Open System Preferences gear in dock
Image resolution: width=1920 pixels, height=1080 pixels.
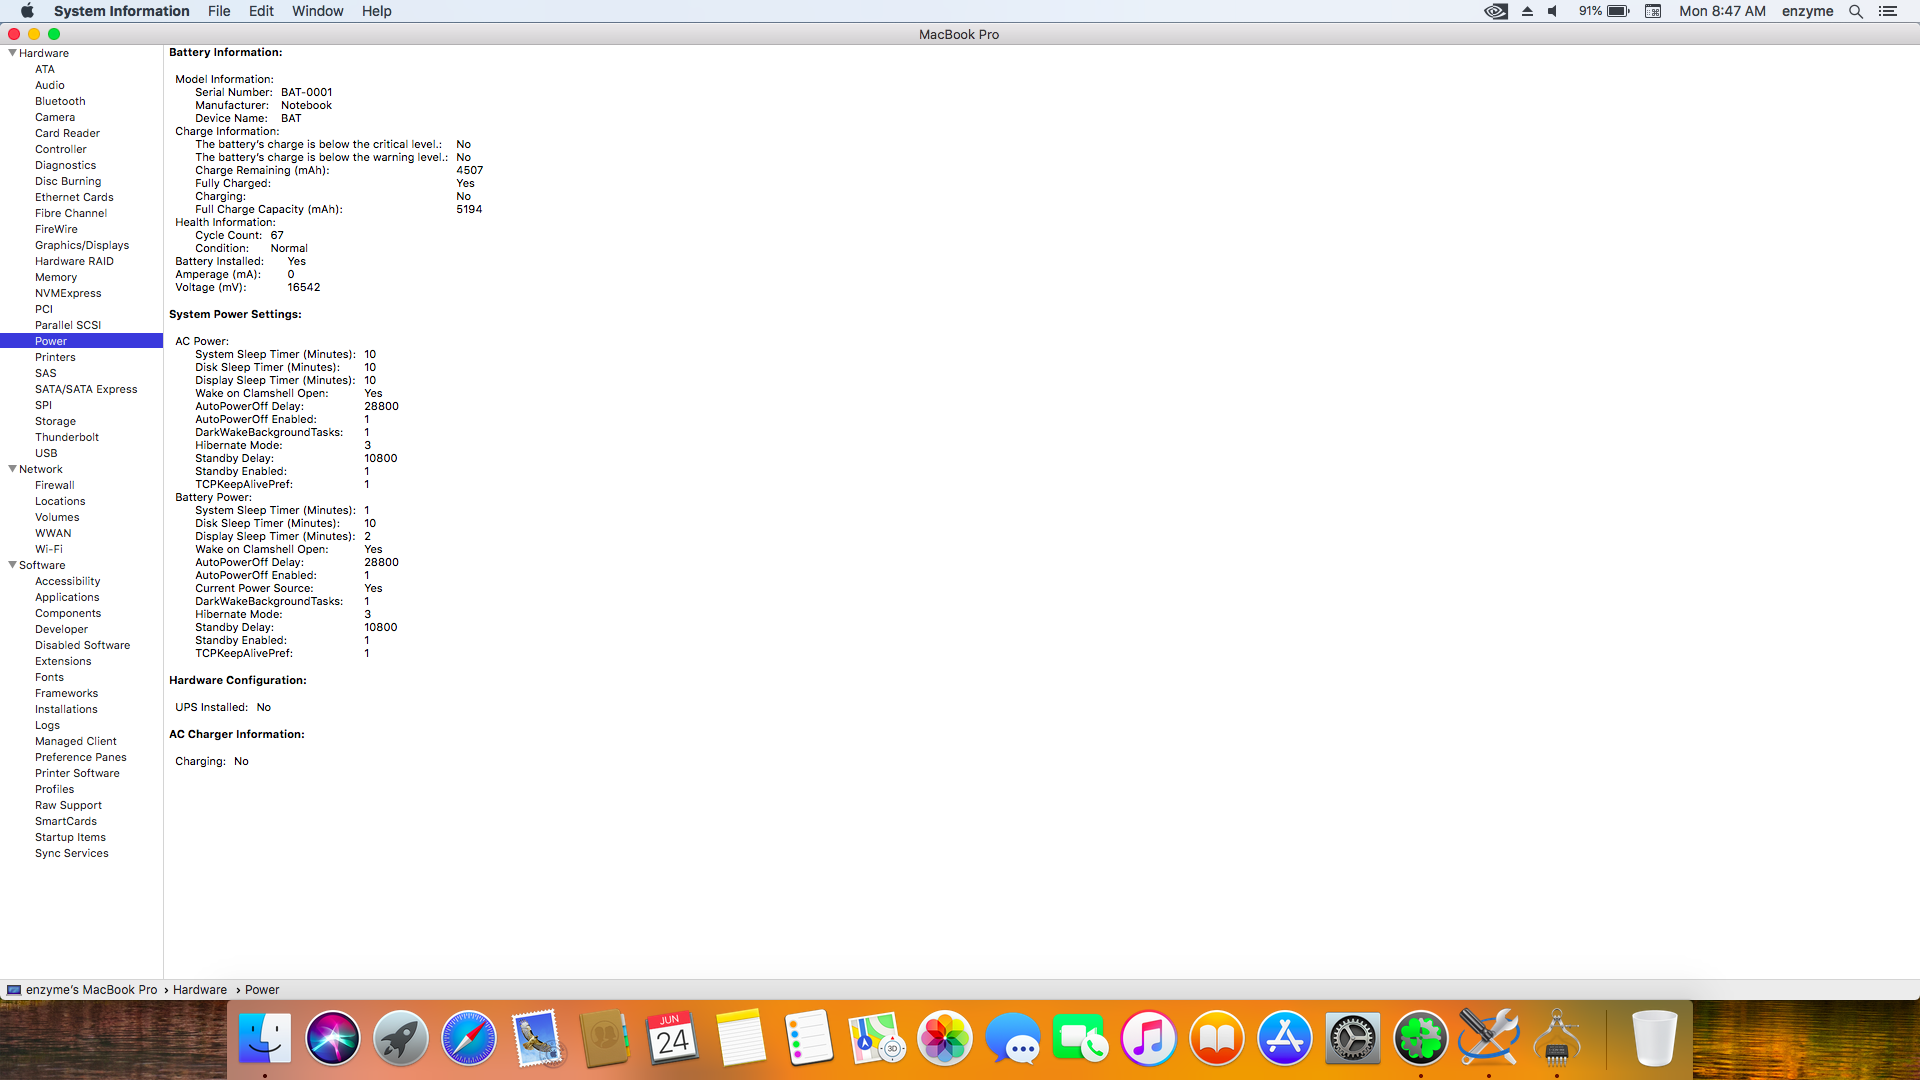point(1352,1039)
